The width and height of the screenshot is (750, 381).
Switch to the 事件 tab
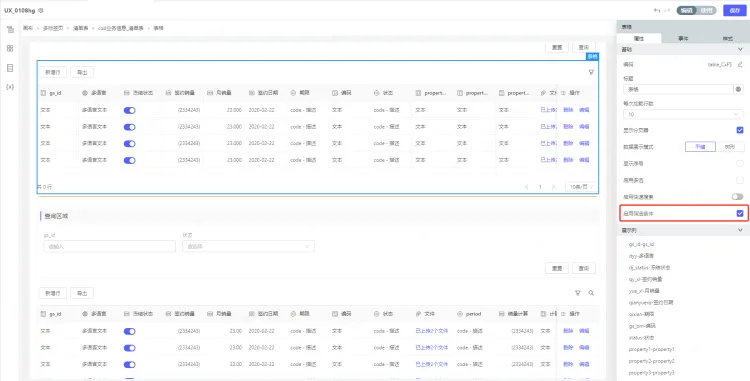[683, 38]
